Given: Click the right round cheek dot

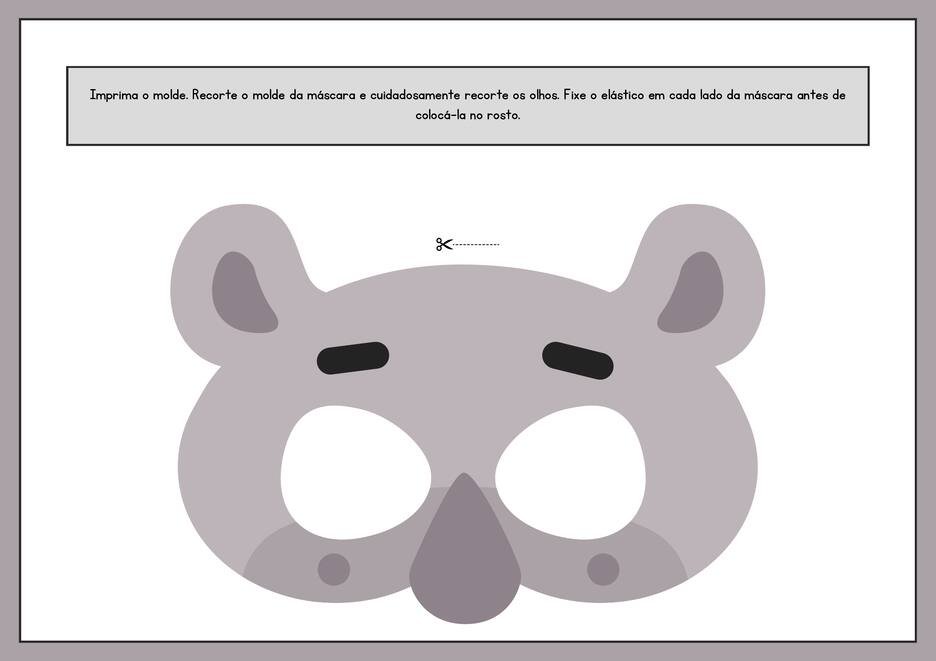Looking at the screenshot, I should coord(603,569).
